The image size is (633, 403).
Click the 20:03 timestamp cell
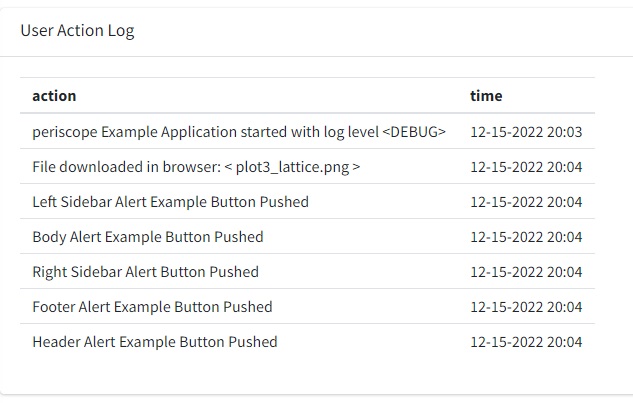526,132
